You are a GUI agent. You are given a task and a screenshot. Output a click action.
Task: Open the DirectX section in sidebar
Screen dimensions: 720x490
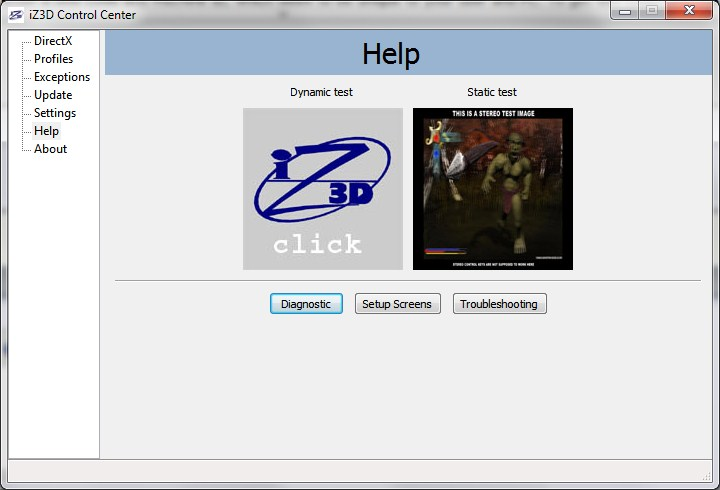[53, 41]
